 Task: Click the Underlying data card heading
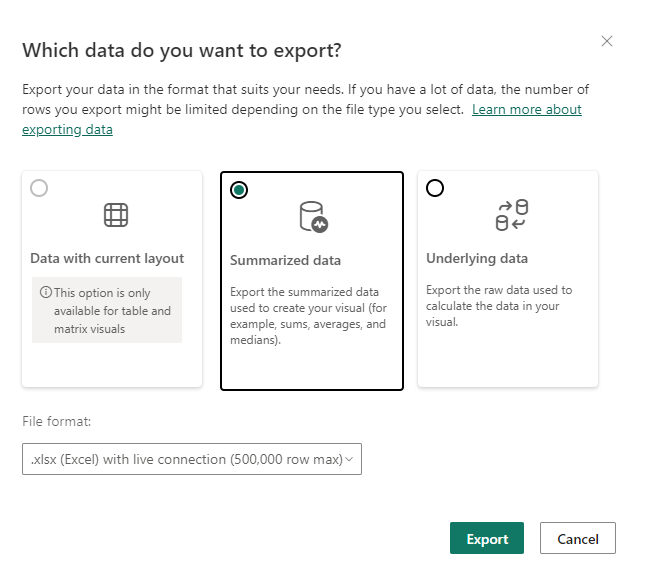pos(477,258)
